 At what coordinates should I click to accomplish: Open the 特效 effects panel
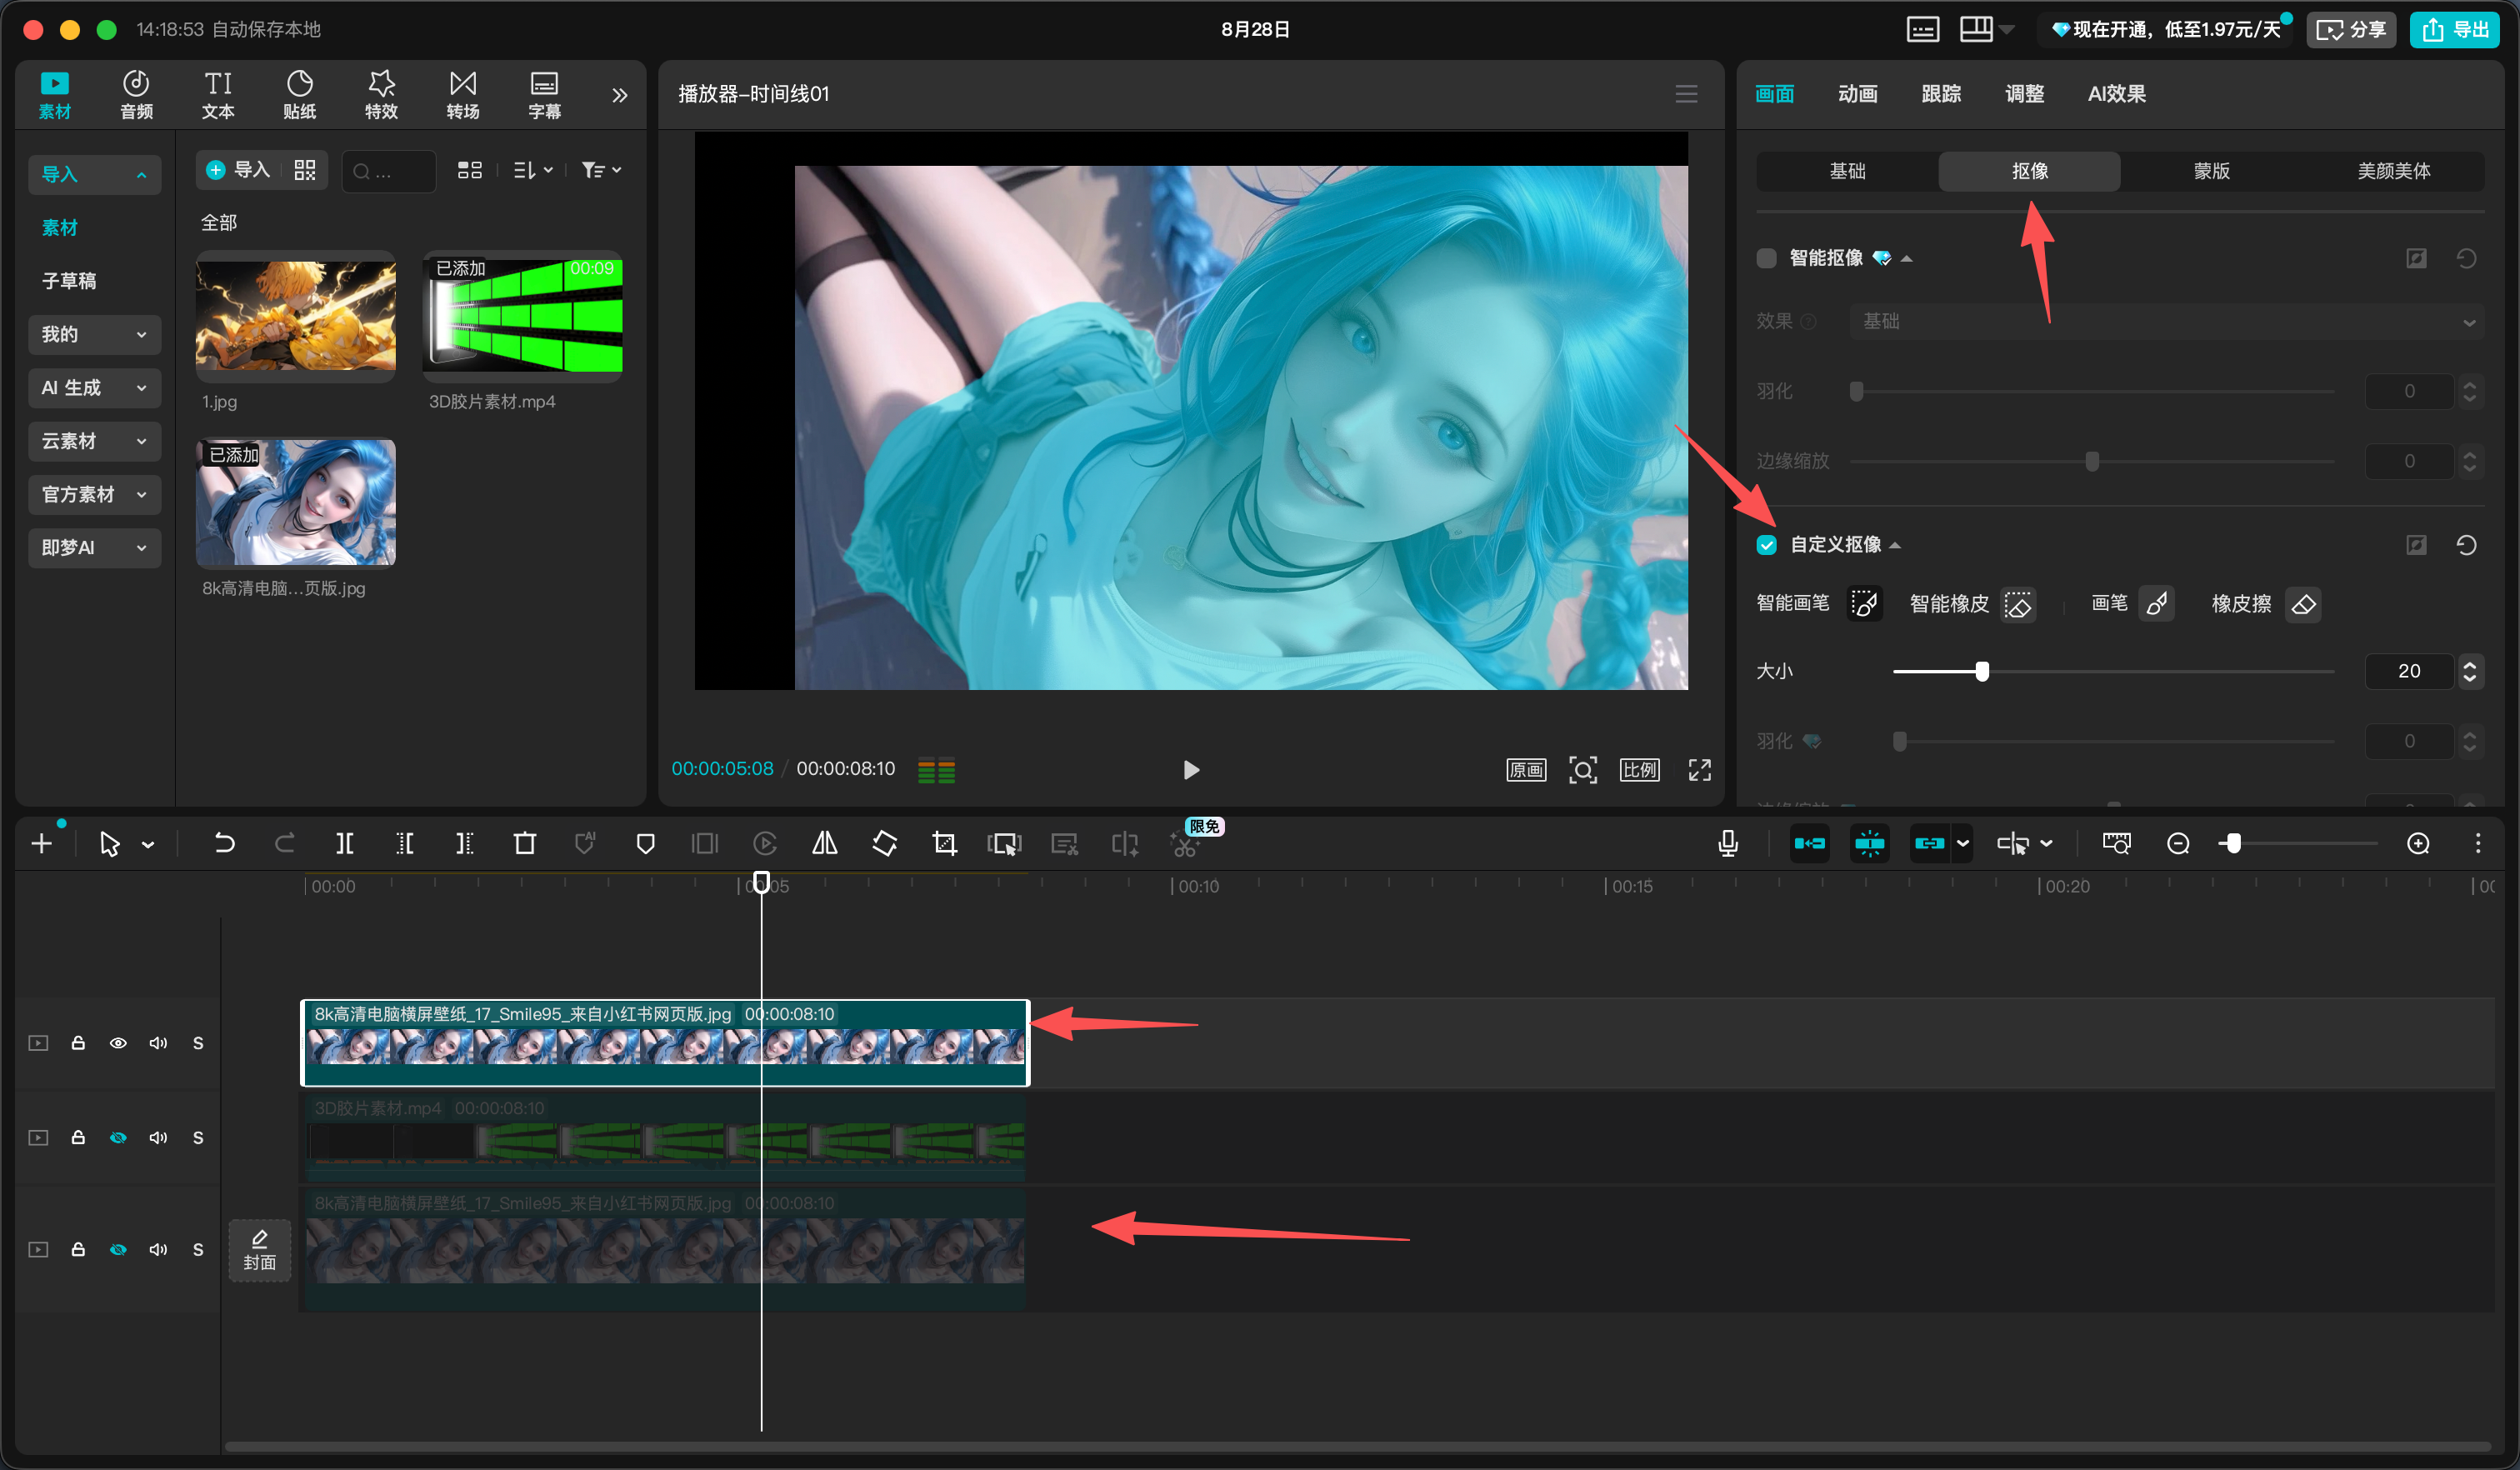pos(381,95)
